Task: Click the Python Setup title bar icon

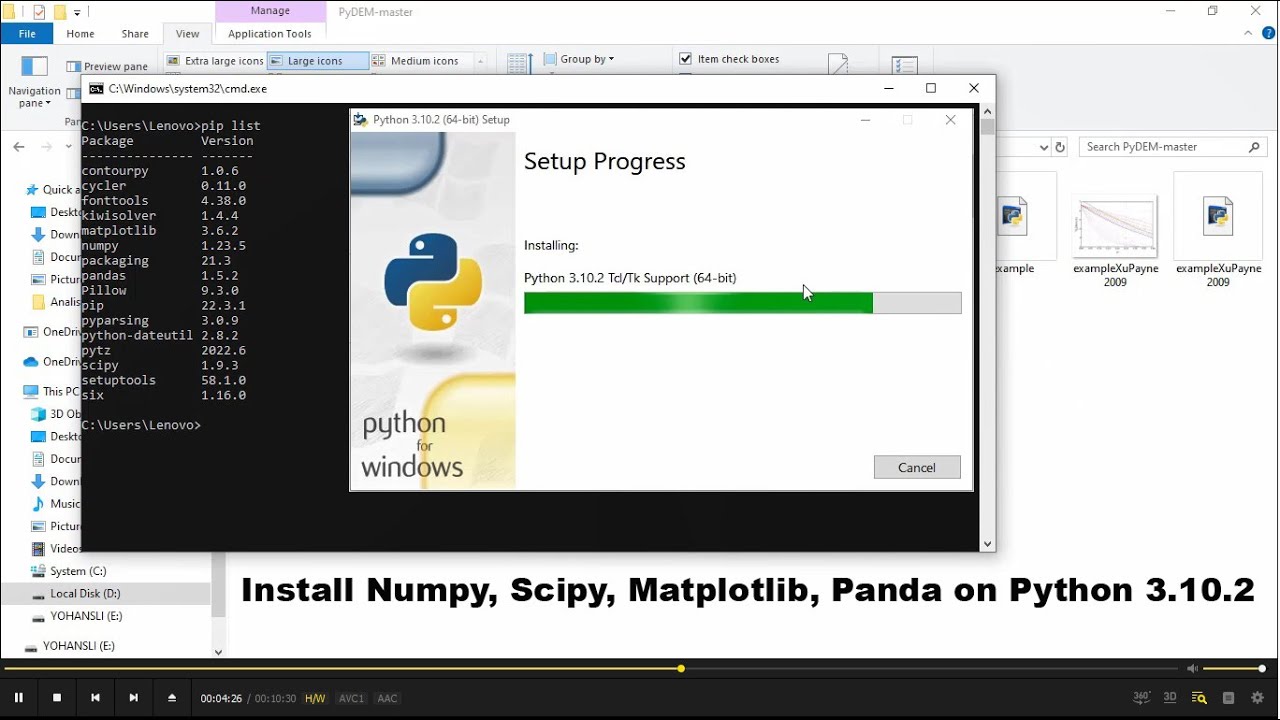Action: tap(360, 120)
